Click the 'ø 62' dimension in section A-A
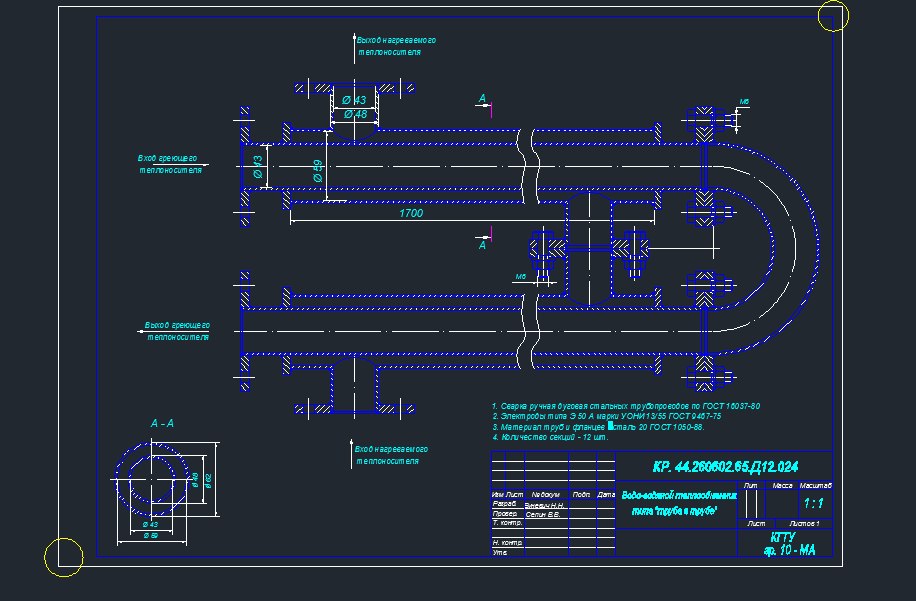 [x=209, y=480]
